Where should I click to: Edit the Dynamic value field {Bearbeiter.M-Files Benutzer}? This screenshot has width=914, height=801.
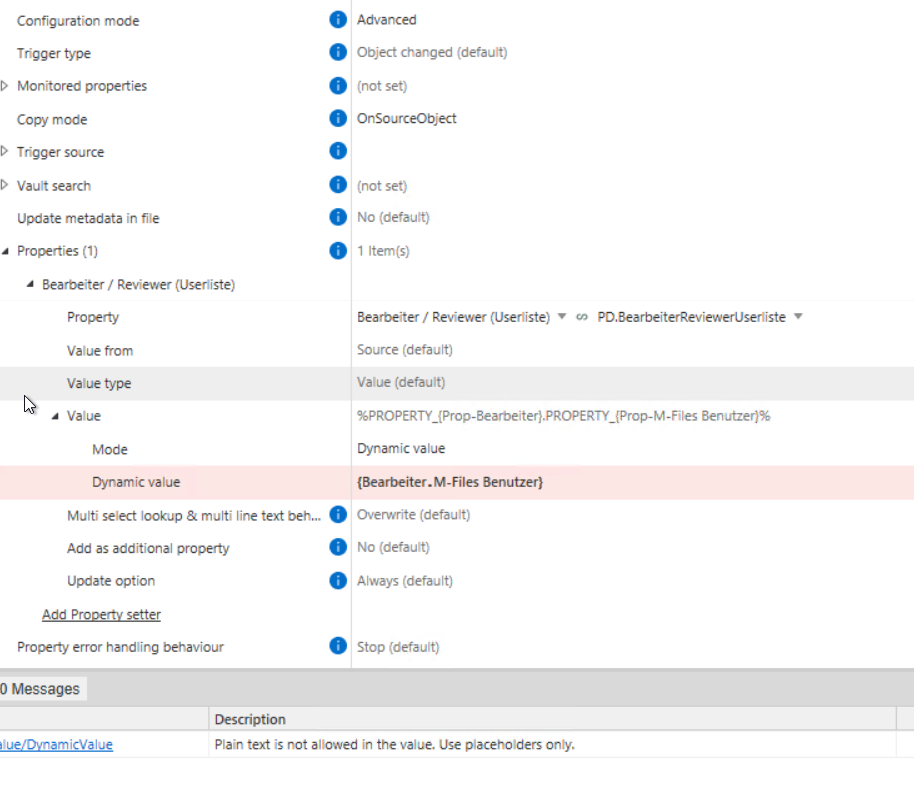pyautogui.click(x=632, y=482)
